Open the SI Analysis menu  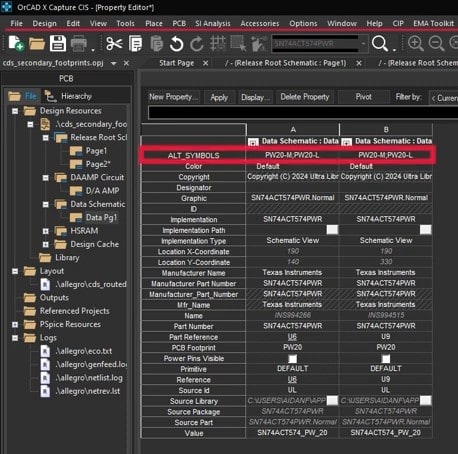pos(213,23)
